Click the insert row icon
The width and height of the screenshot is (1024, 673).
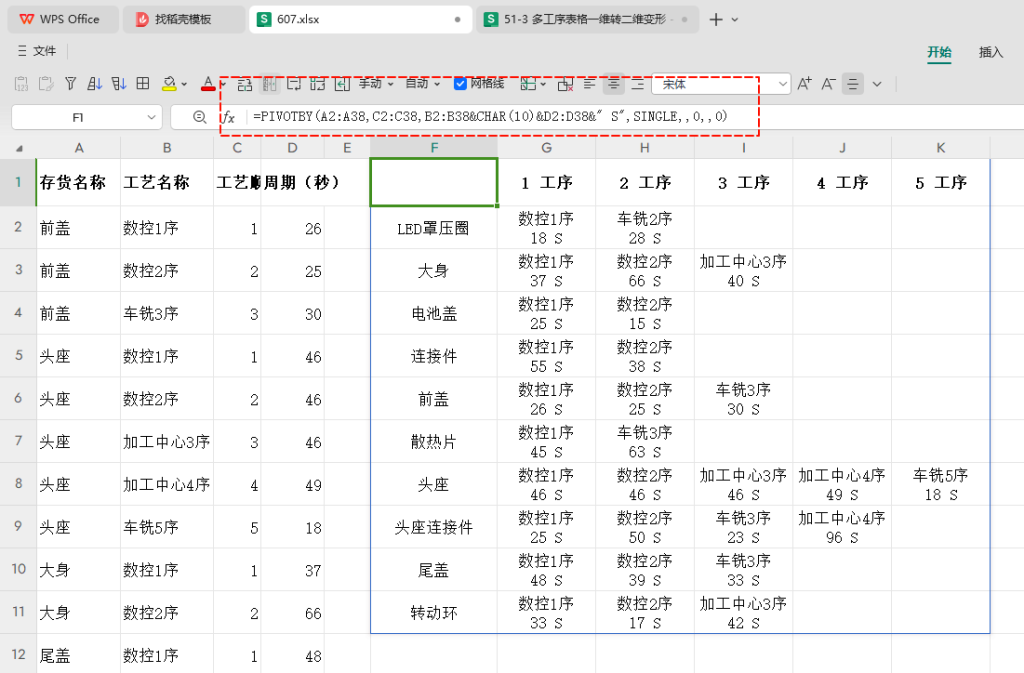pos(245,84)
